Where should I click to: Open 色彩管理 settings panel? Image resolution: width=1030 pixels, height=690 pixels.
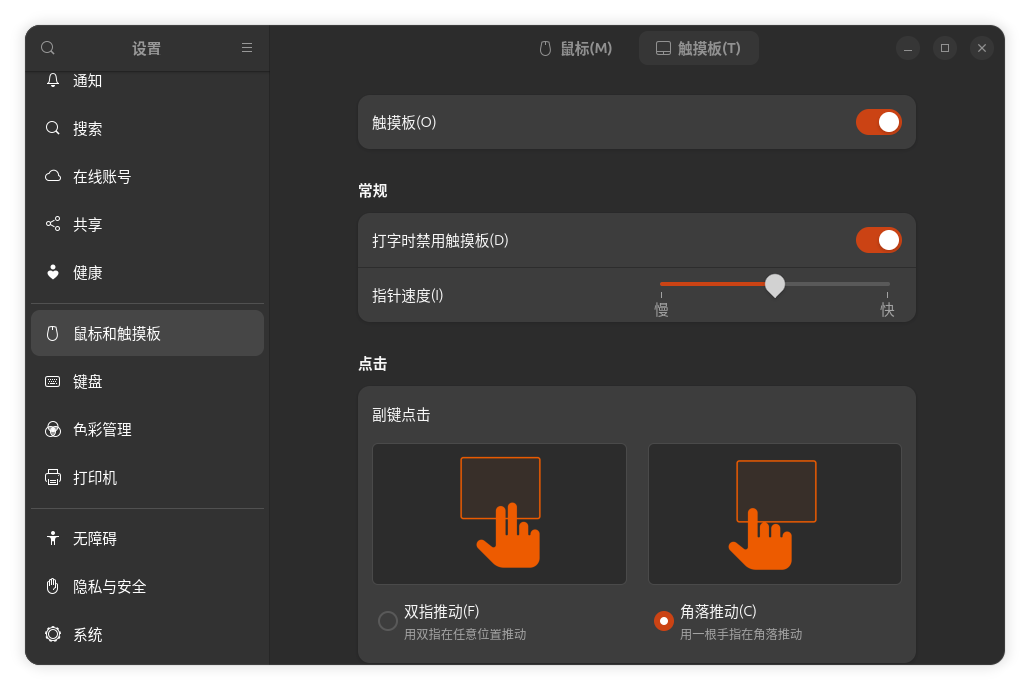pyautogui.click(x=147, y=429)
